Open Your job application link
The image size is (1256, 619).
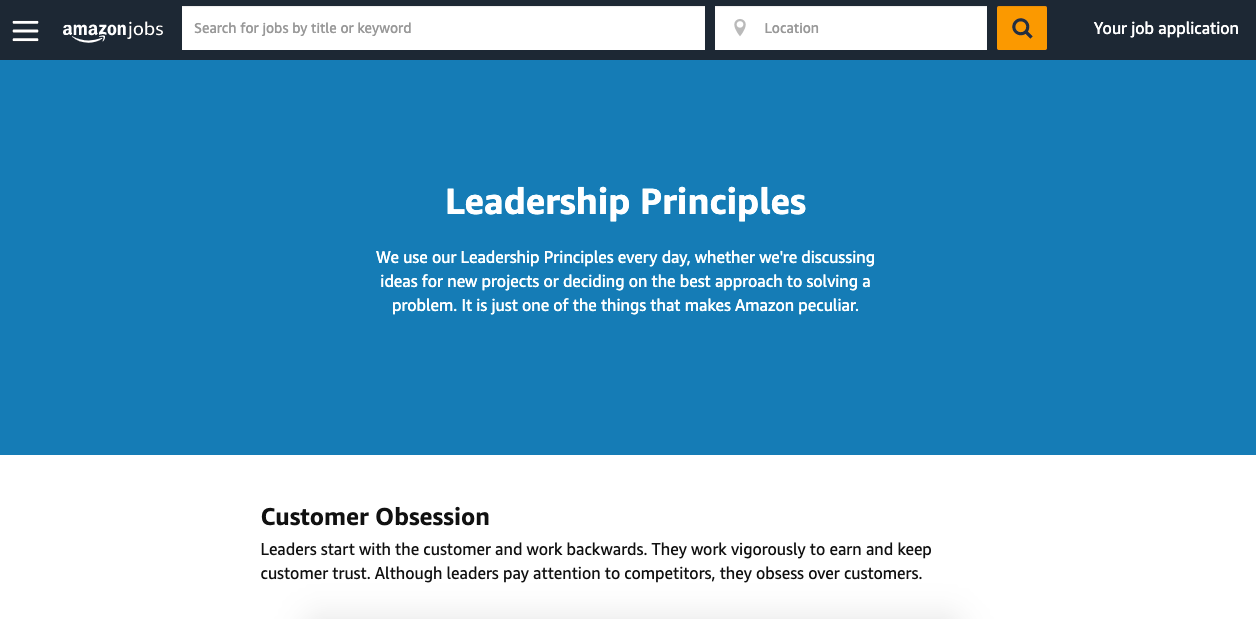(1166, 28)
